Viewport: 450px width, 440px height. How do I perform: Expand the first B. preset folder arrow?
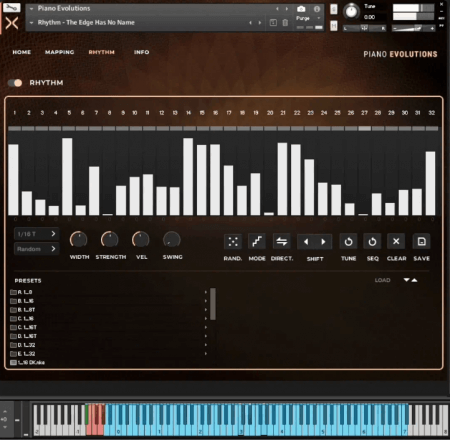(206, 301)
